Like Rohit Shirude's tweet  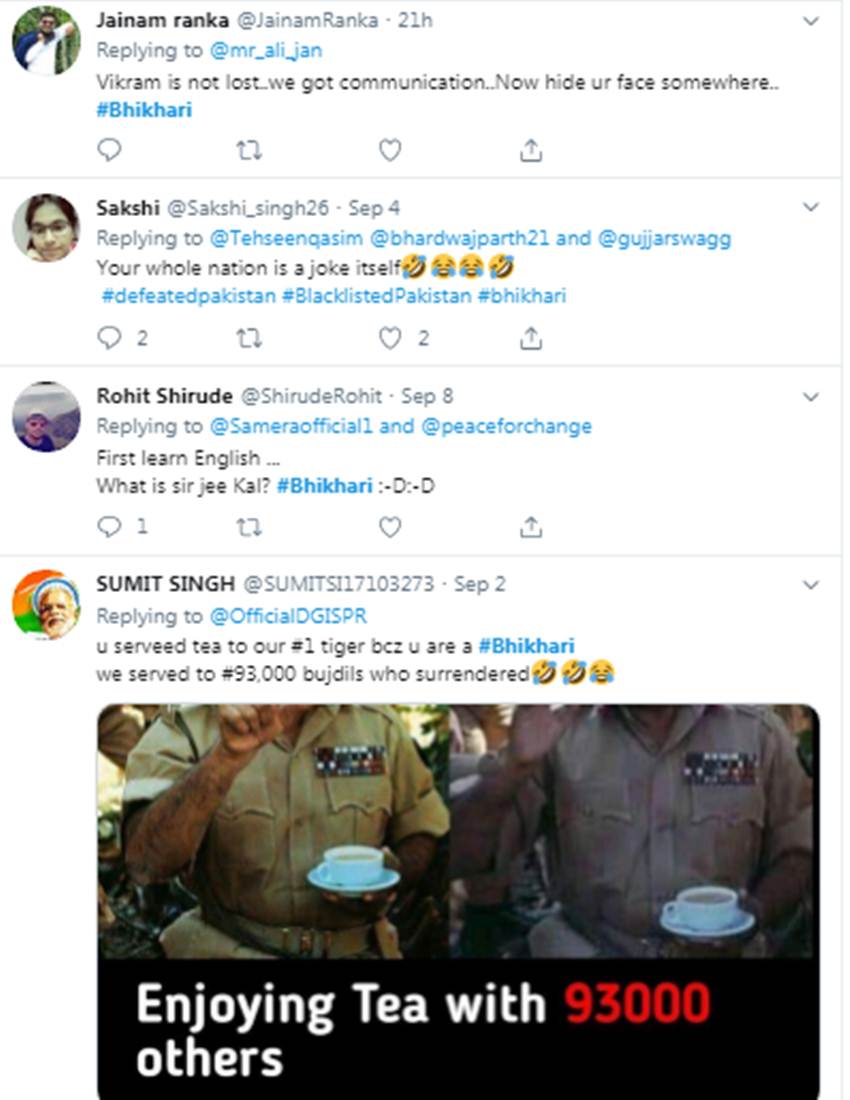click(x=390, y=526)
